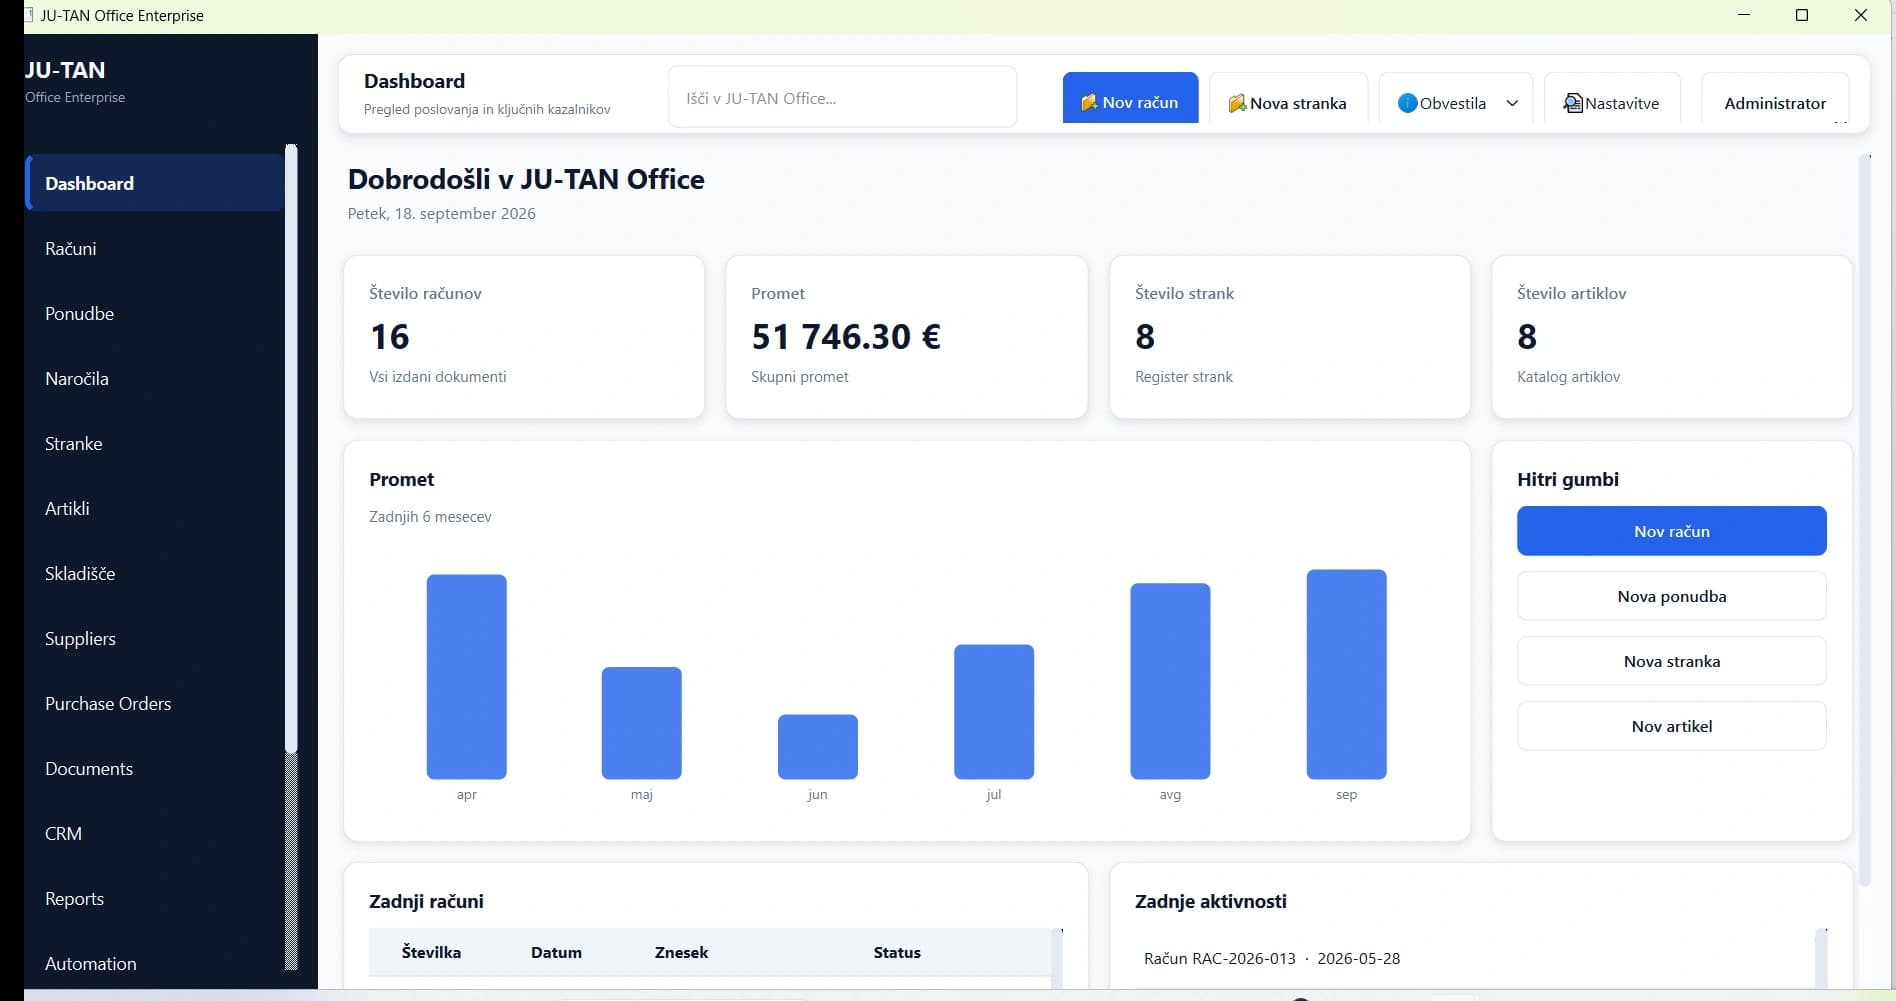The image size is (1896, 1001).
Task: Click Nov račun in the Hitri gumbi panel
Action: click(1671, 531)
